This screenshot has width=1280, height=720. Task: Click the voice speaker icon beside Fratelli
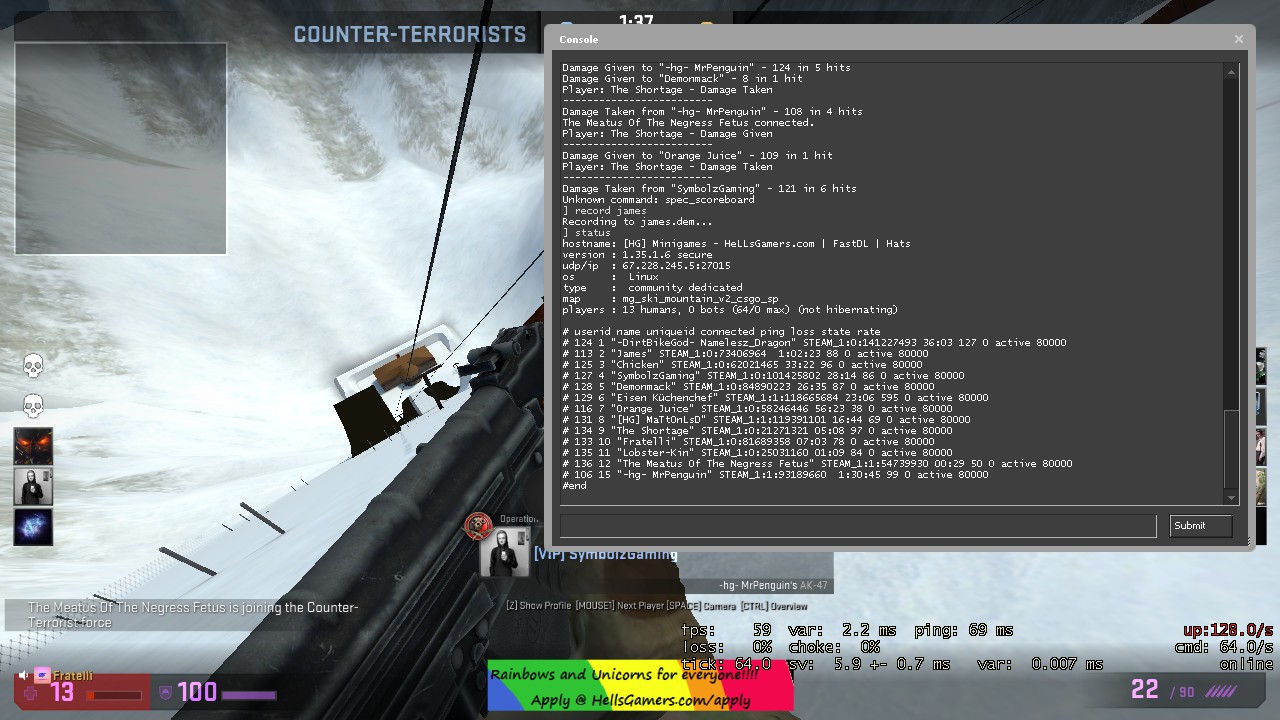tap(23, 675)
